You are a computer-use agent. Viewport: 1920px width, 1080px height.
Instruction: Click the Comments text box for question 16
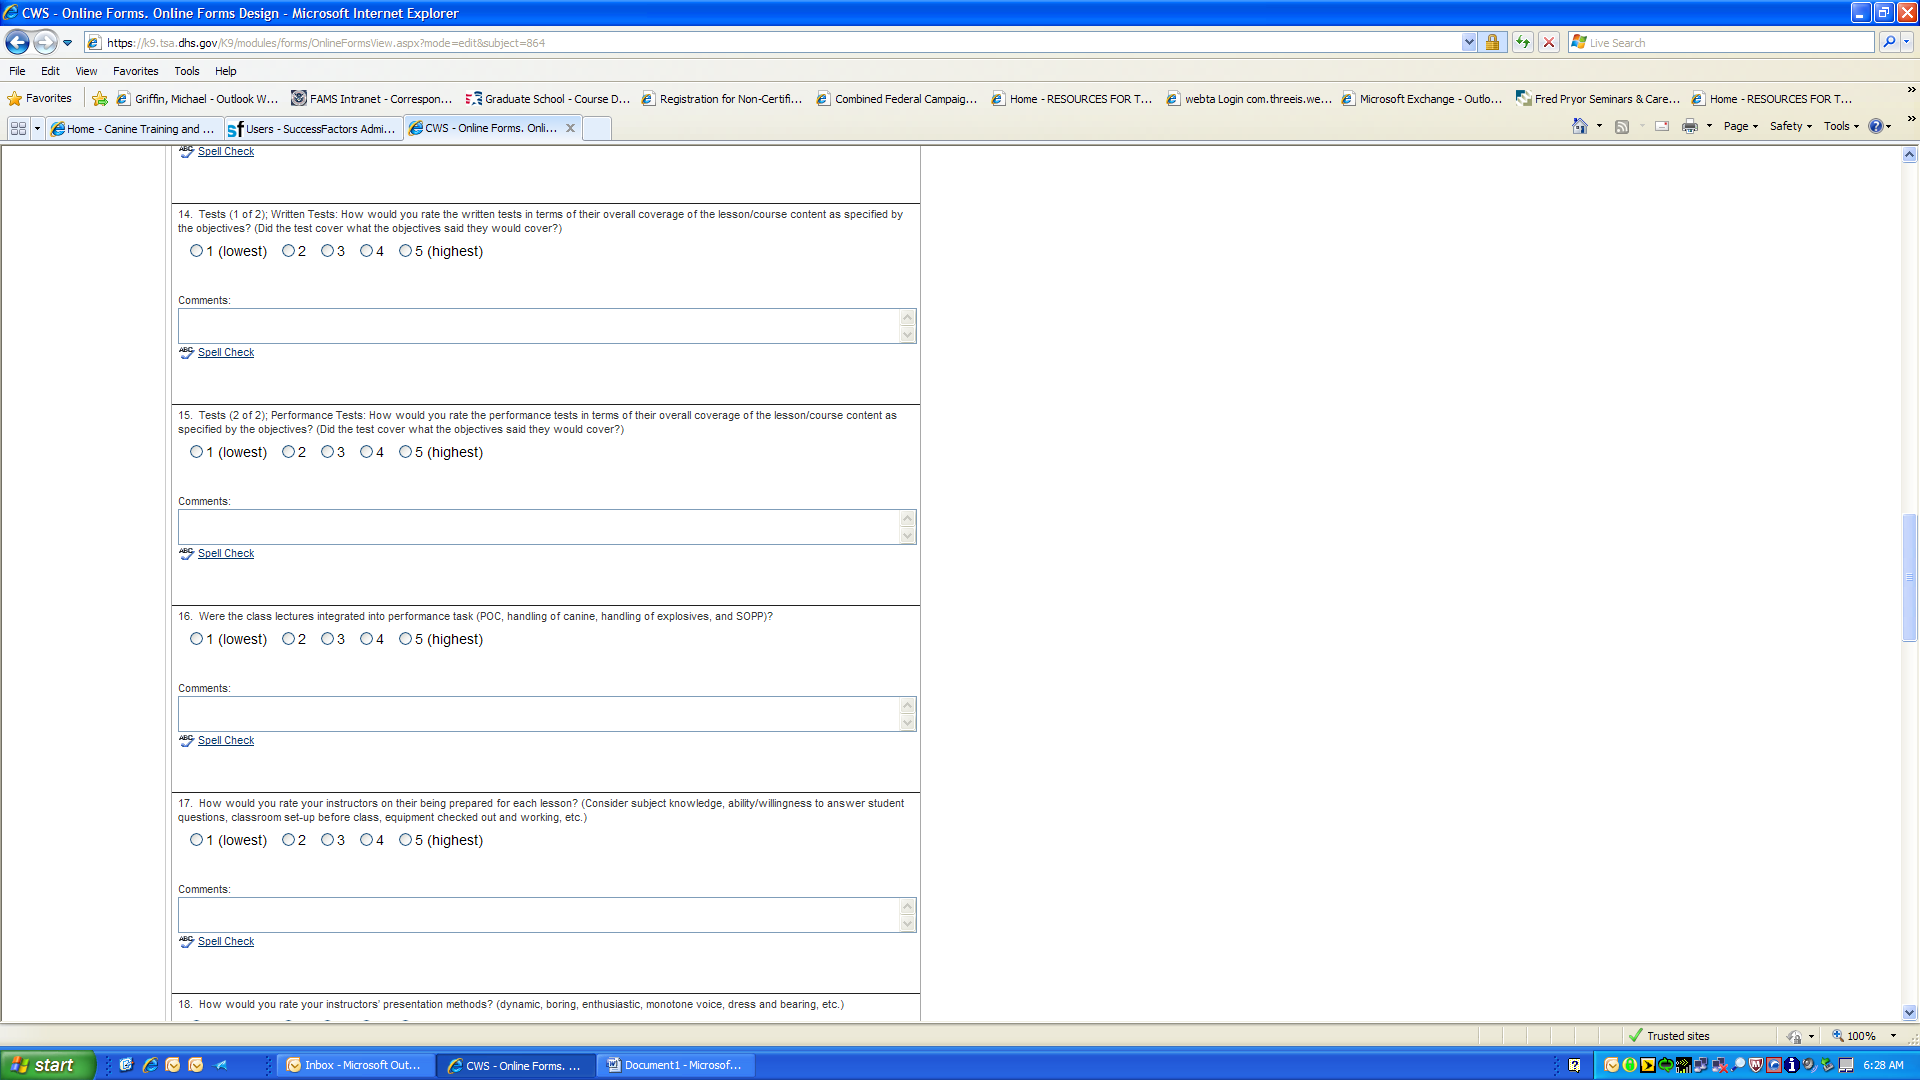540,714
